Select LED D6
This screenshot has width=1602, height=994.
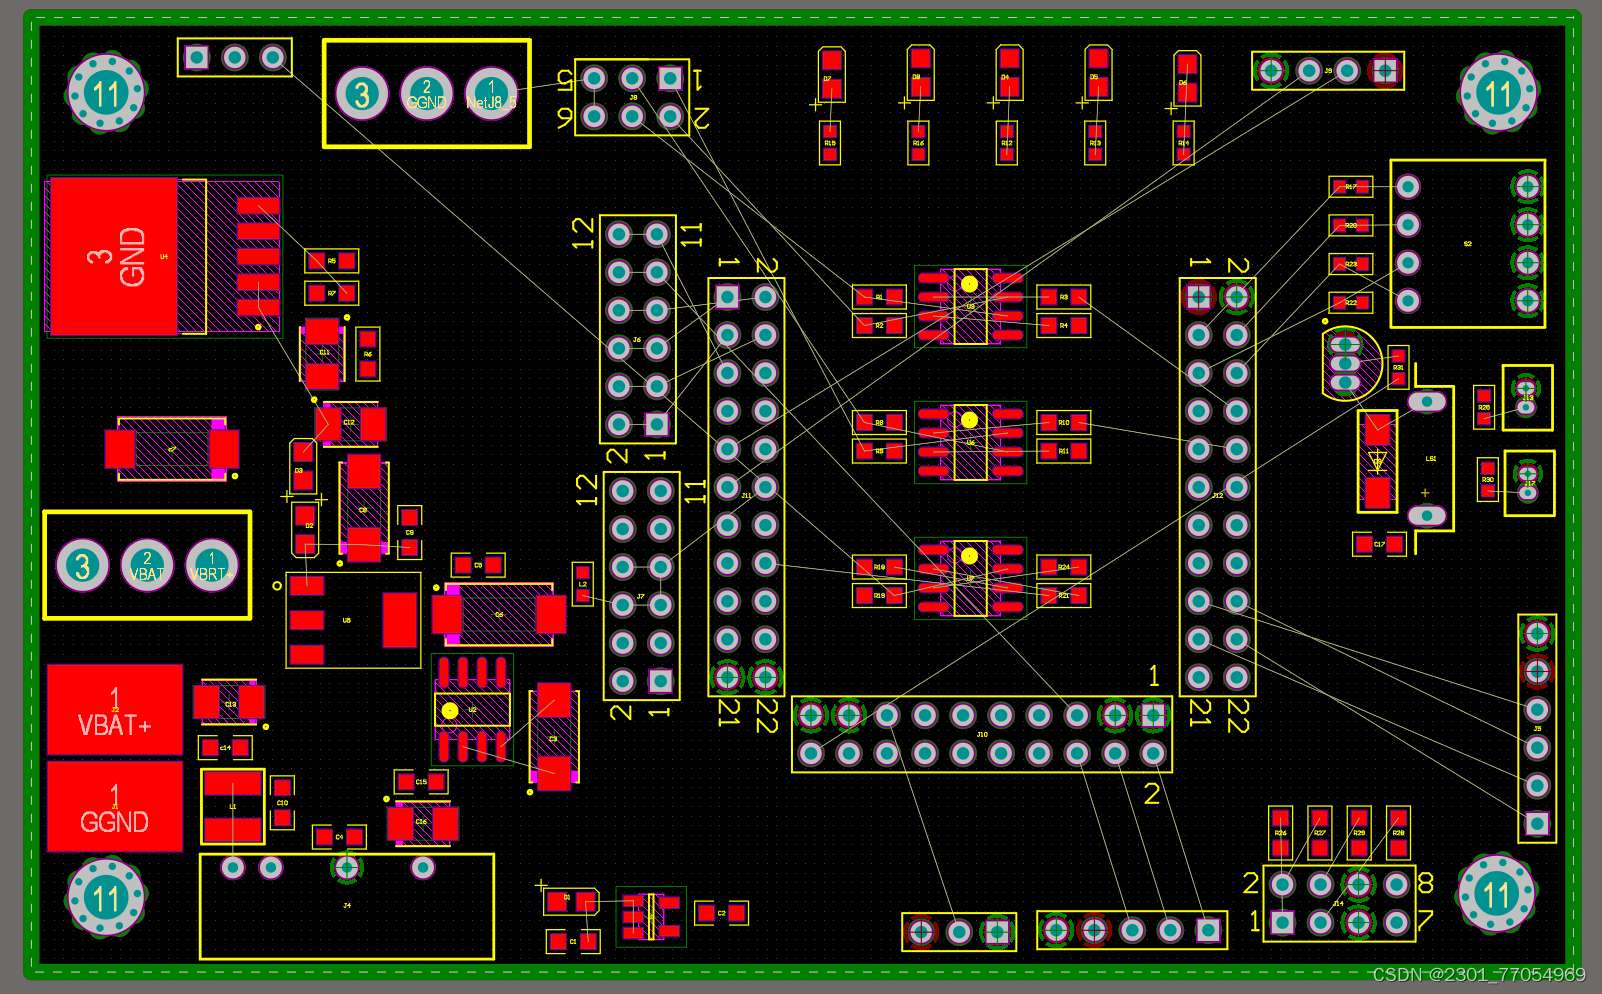click(1187, 79)
